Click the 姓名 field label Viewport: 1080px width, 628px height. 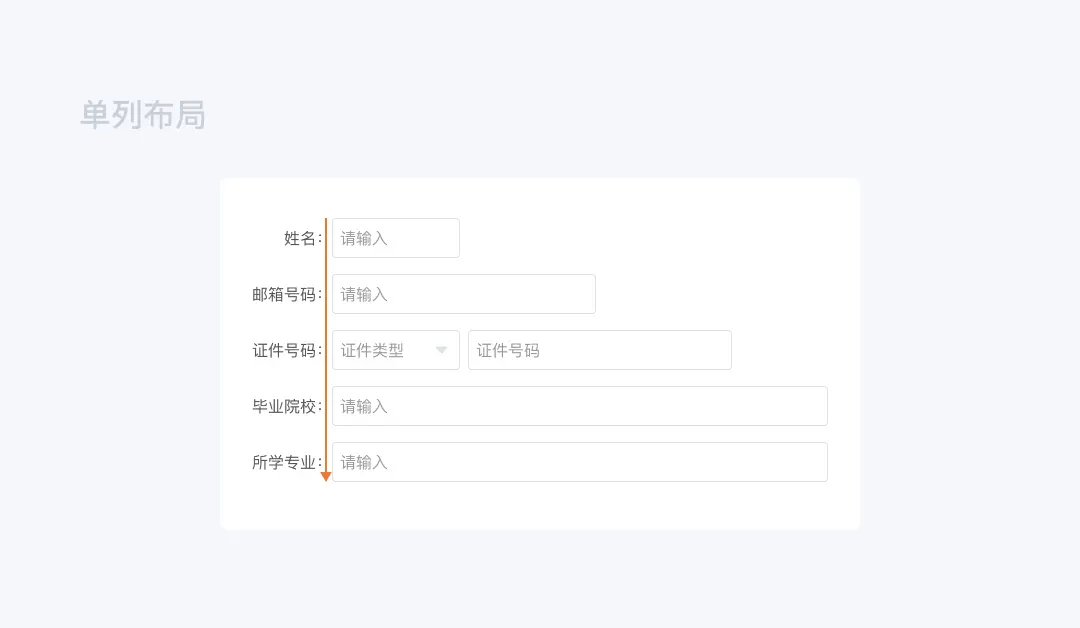tap(300, 238)
